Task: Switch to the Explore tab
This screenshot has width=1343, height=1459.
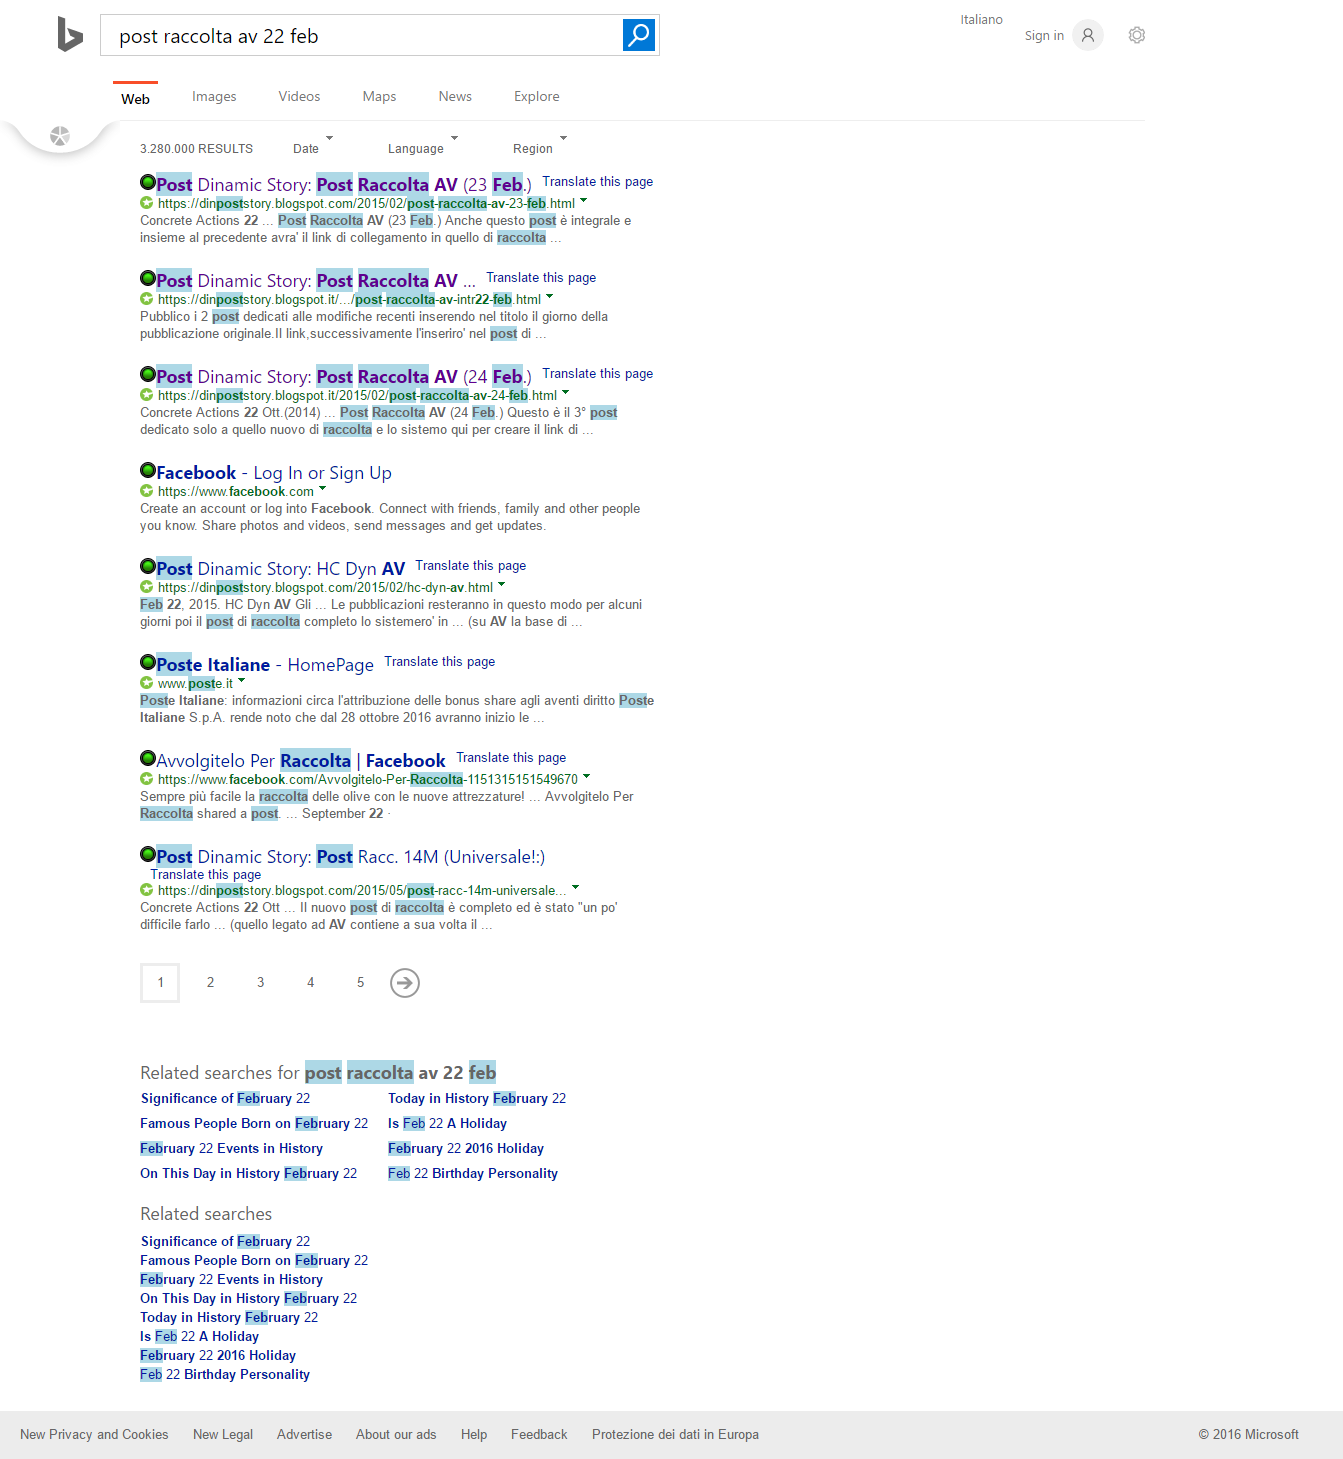Action: point(536,97)
